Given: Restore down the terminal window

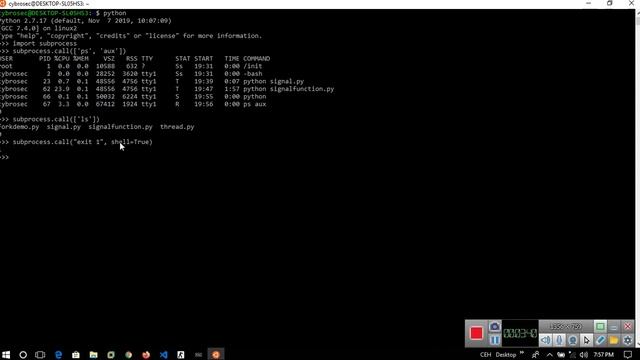Looking at the screenshot, I should (610, 3).
